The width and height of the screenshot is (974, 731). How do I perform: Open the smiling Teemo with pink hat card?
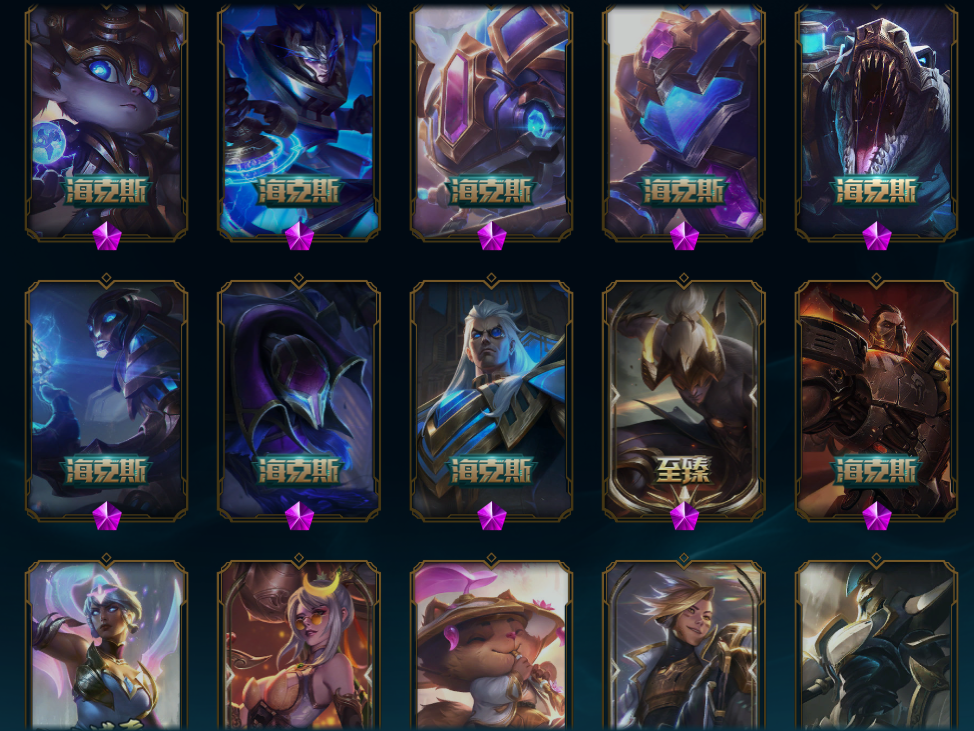pos(491,643)
